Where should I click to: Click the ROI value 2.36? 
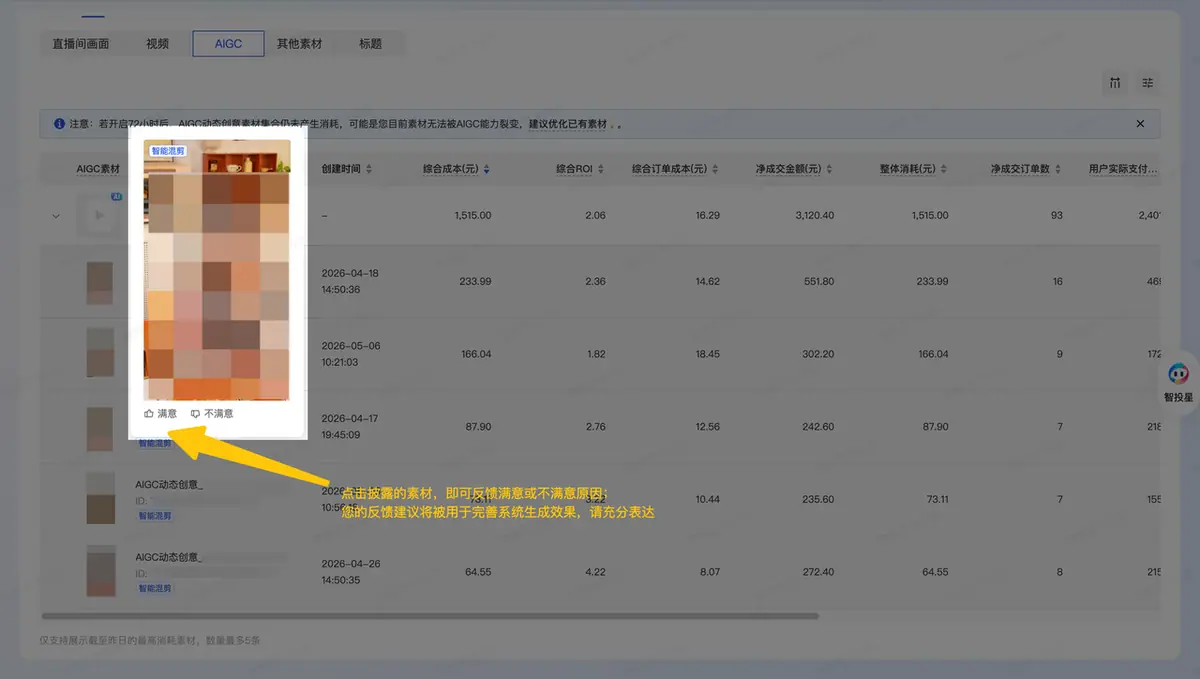point(595,282)
